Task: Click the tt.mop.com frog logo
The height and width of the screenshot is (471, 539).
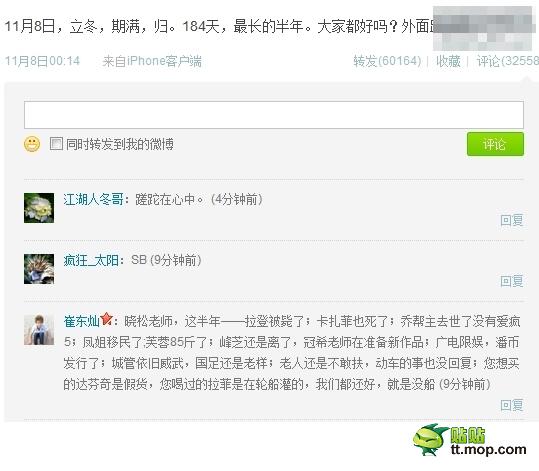Action: point(470,440)
